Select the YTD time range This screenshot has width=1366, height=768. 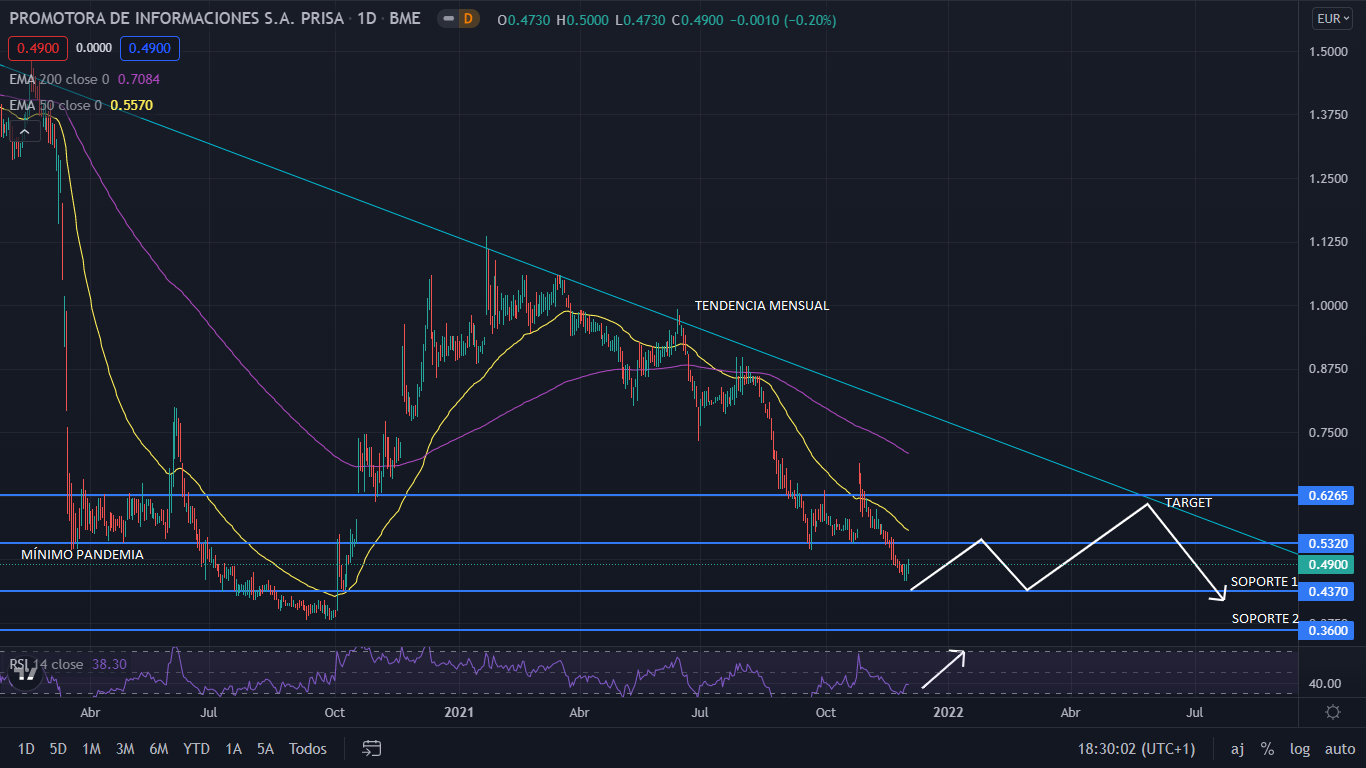196,748
